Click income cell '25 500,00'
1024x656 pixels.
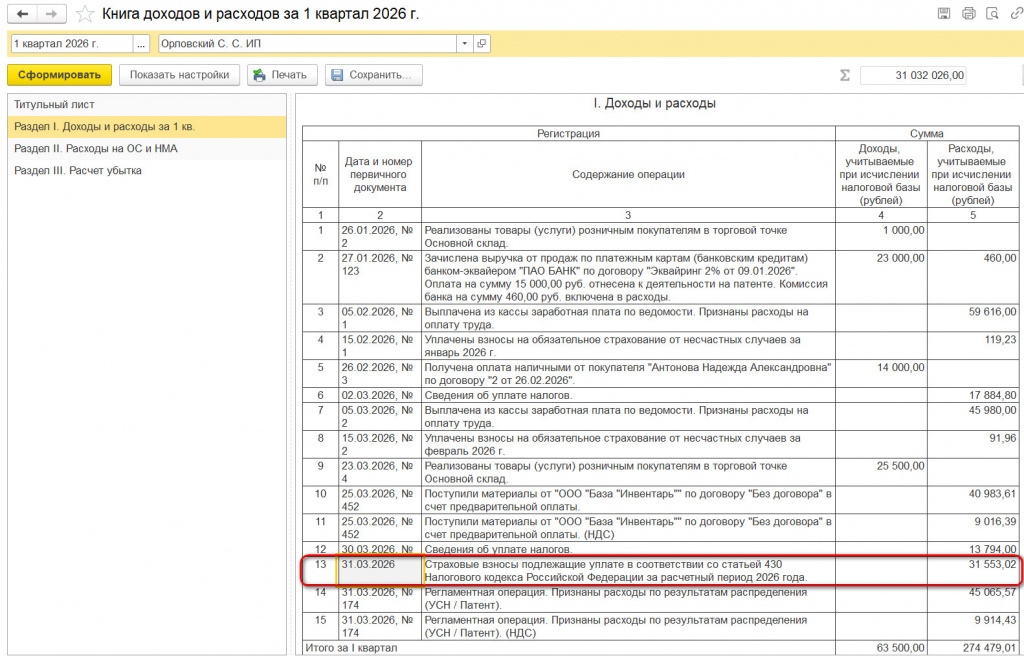(882, 472)
